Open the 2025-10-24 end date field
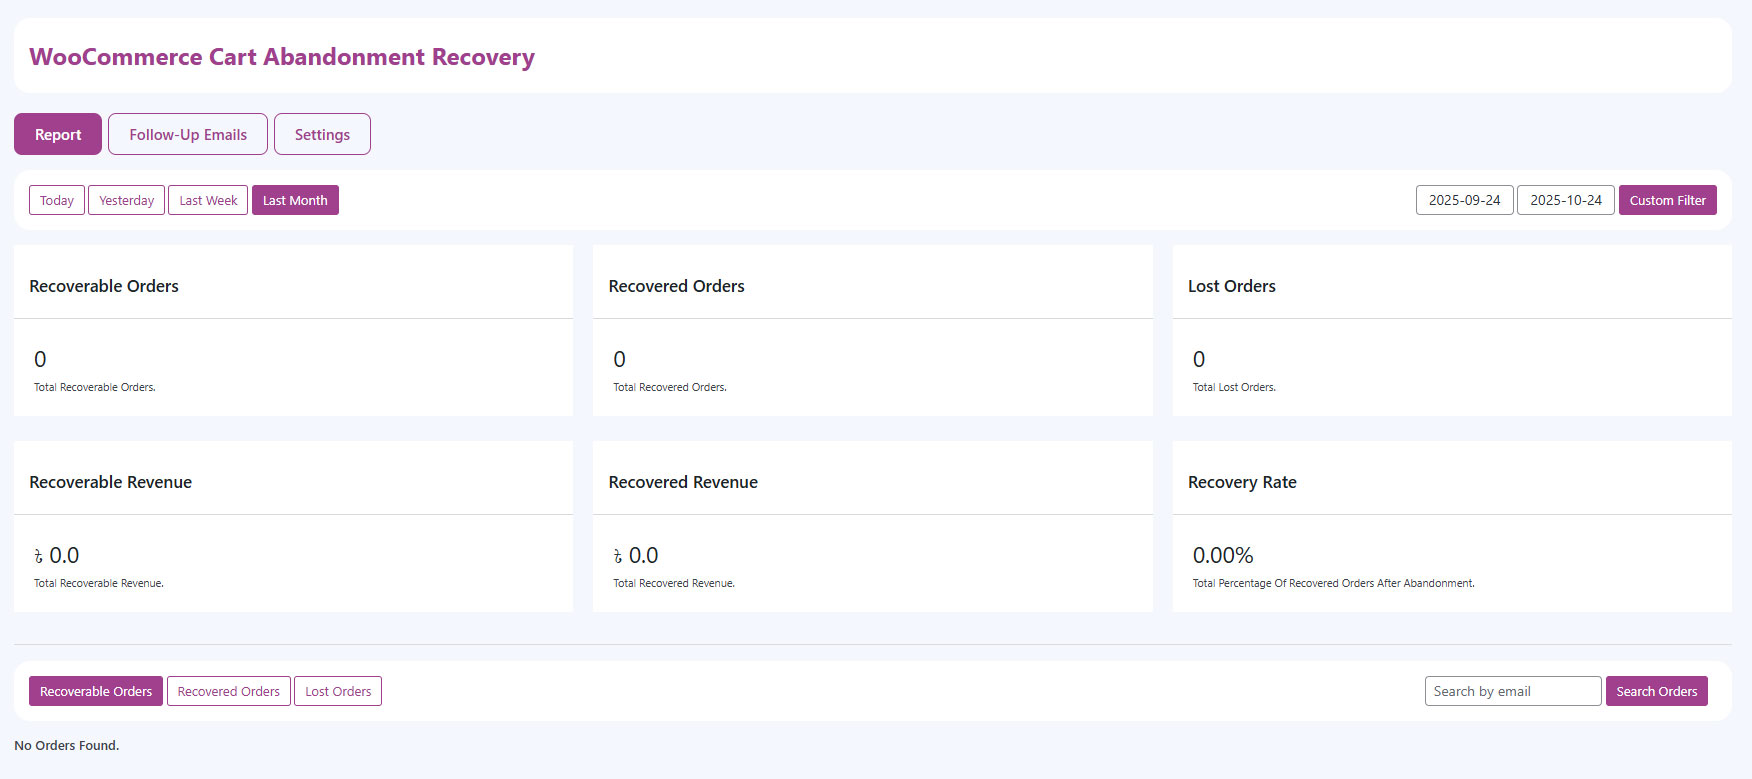Viewport: 1752px width, 779px height. click(x=1565, y=200)
